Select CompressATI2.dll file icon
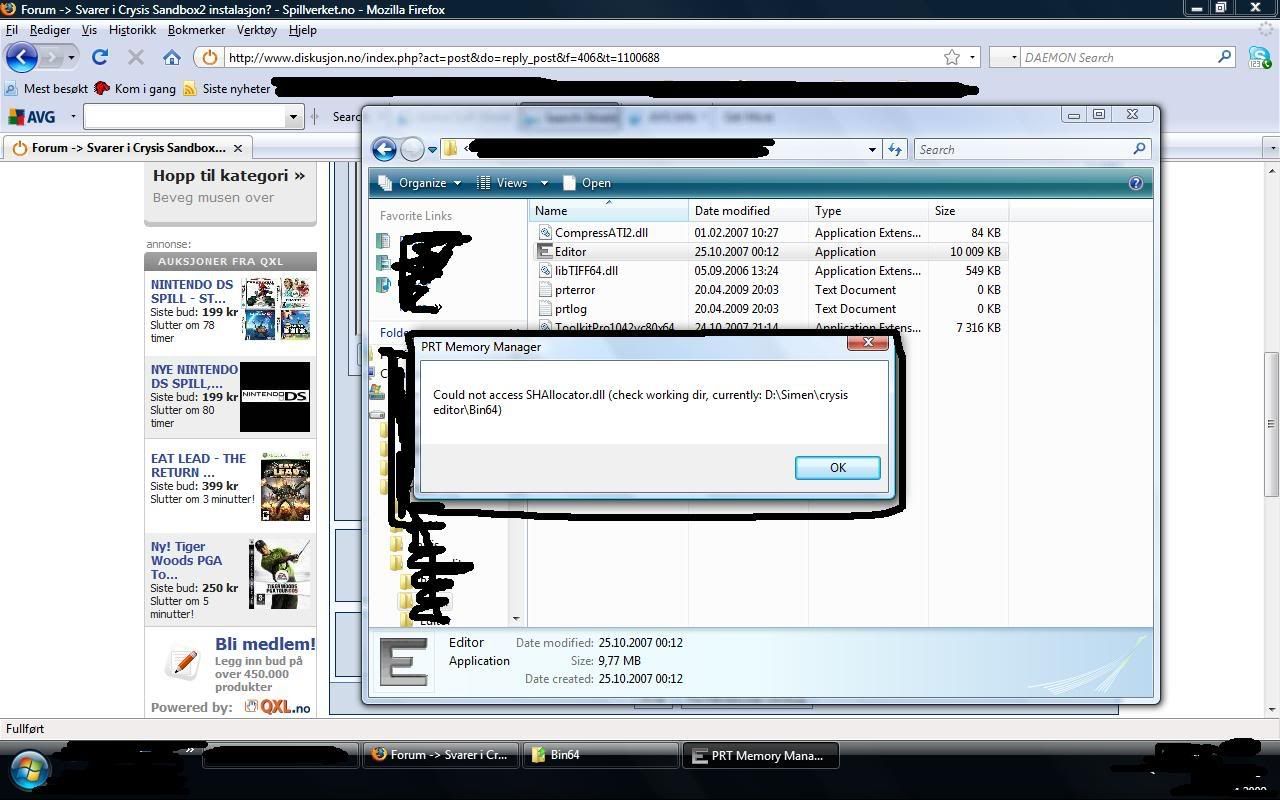This screenshot has height=800, width=1280. (x=545, y=232)
